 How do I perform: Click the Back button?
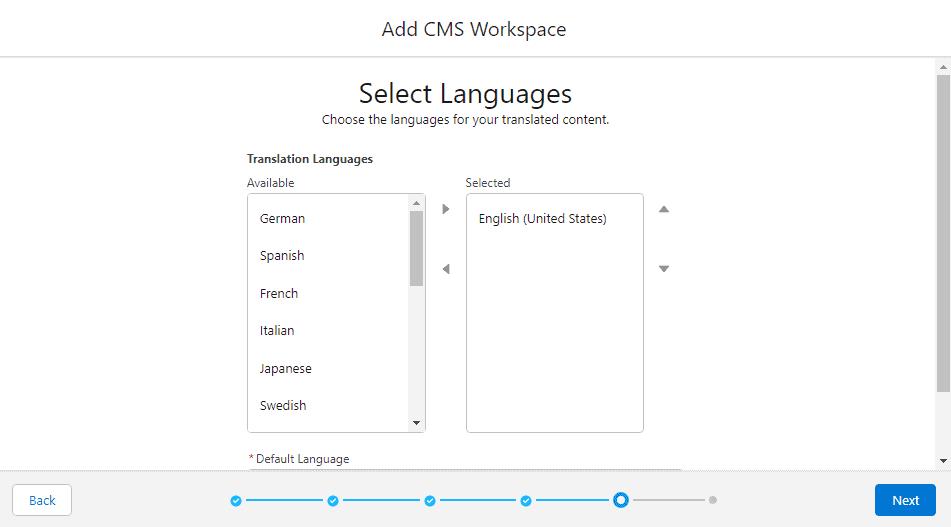pyautogui.click(x=42, y=500)
